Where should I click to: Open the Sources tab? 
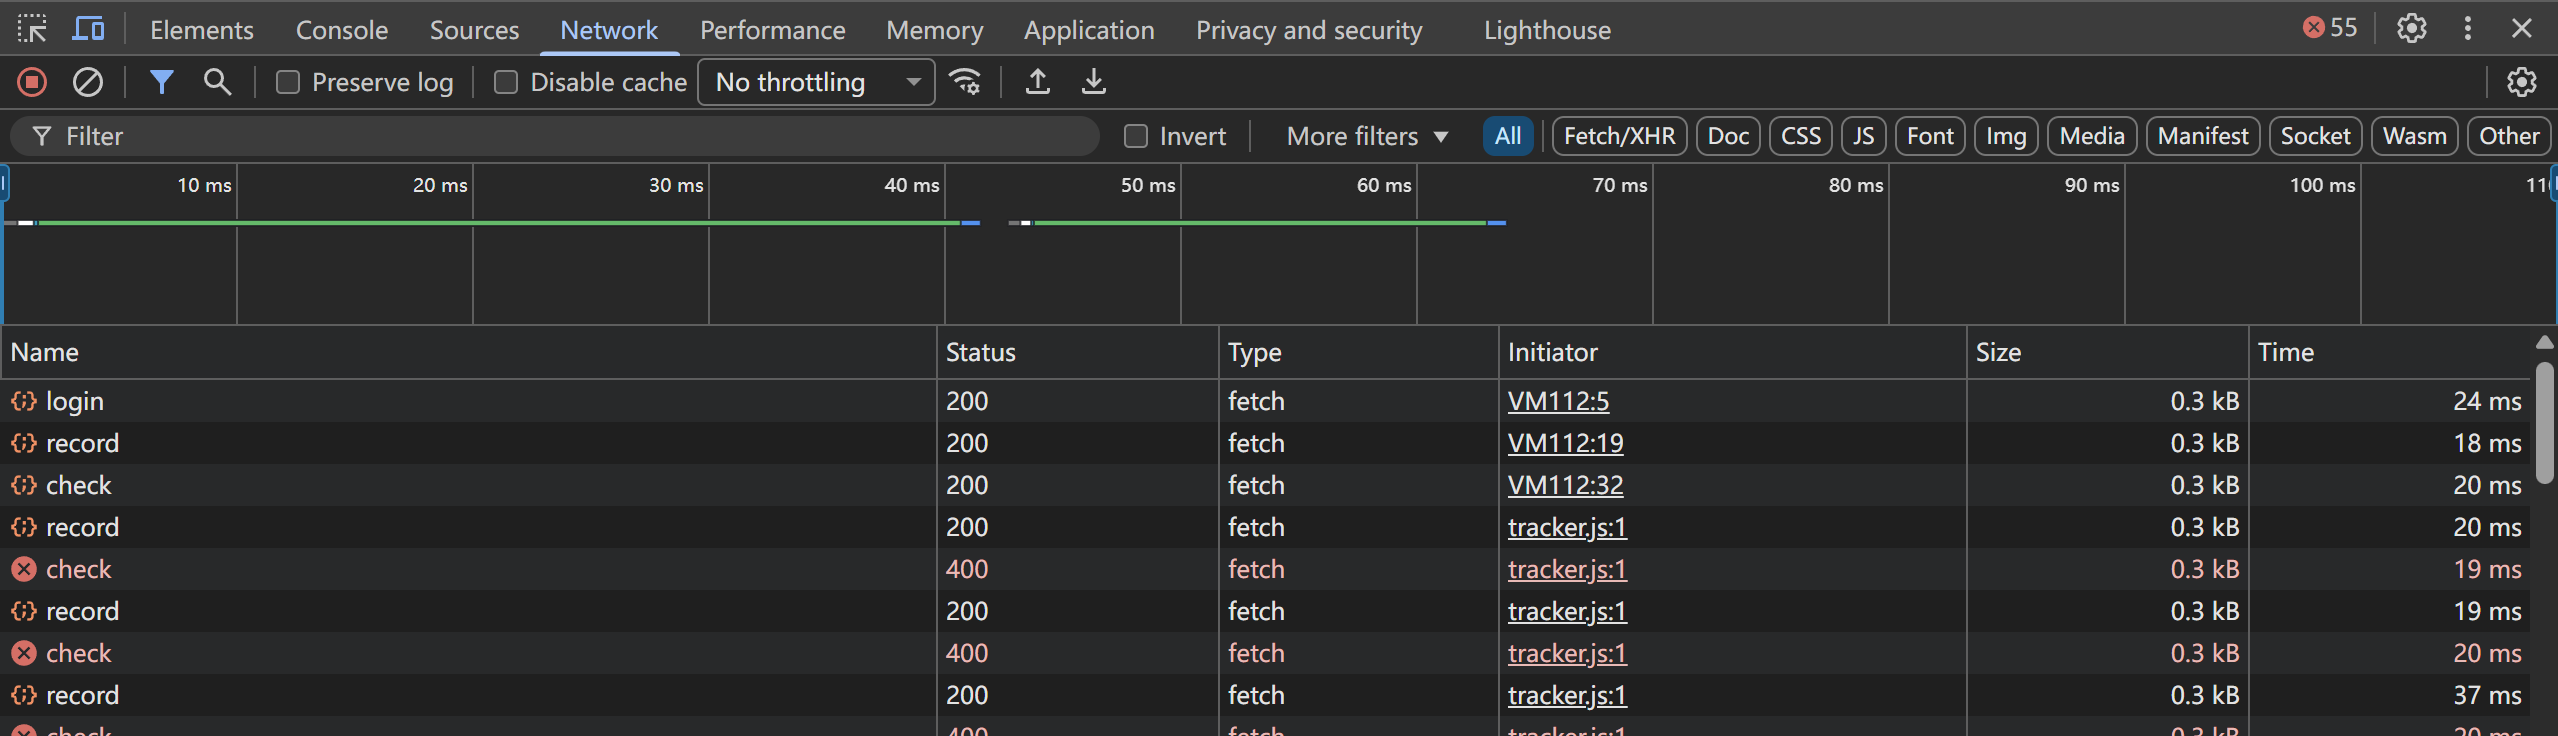click(474, 30)
